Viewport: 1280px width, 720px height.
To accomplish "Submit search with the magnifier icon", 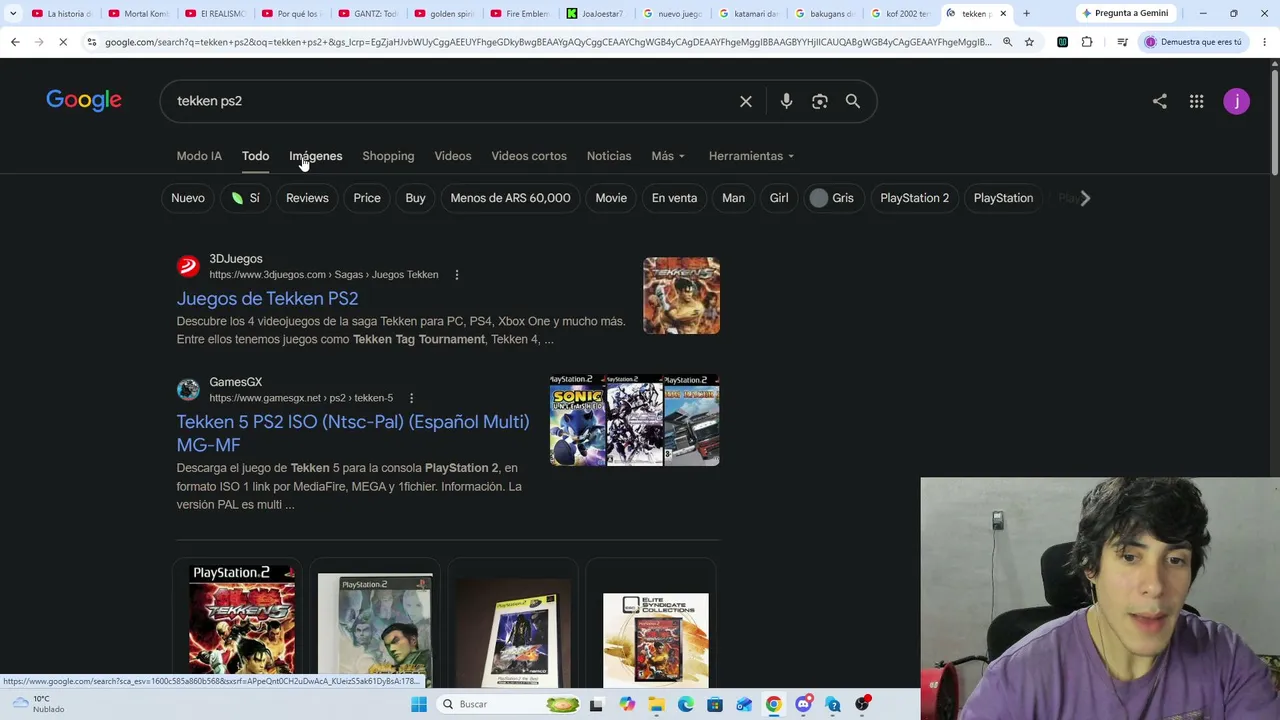I will (853, 101).
